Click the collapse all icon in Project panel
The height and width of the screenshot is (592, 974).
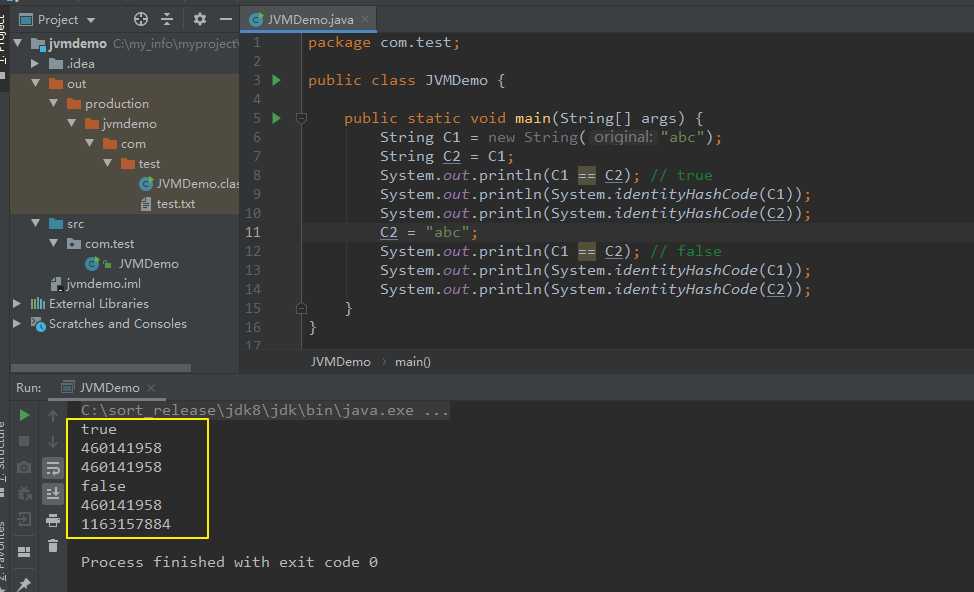pyautogui.click(x=167, y=19)
